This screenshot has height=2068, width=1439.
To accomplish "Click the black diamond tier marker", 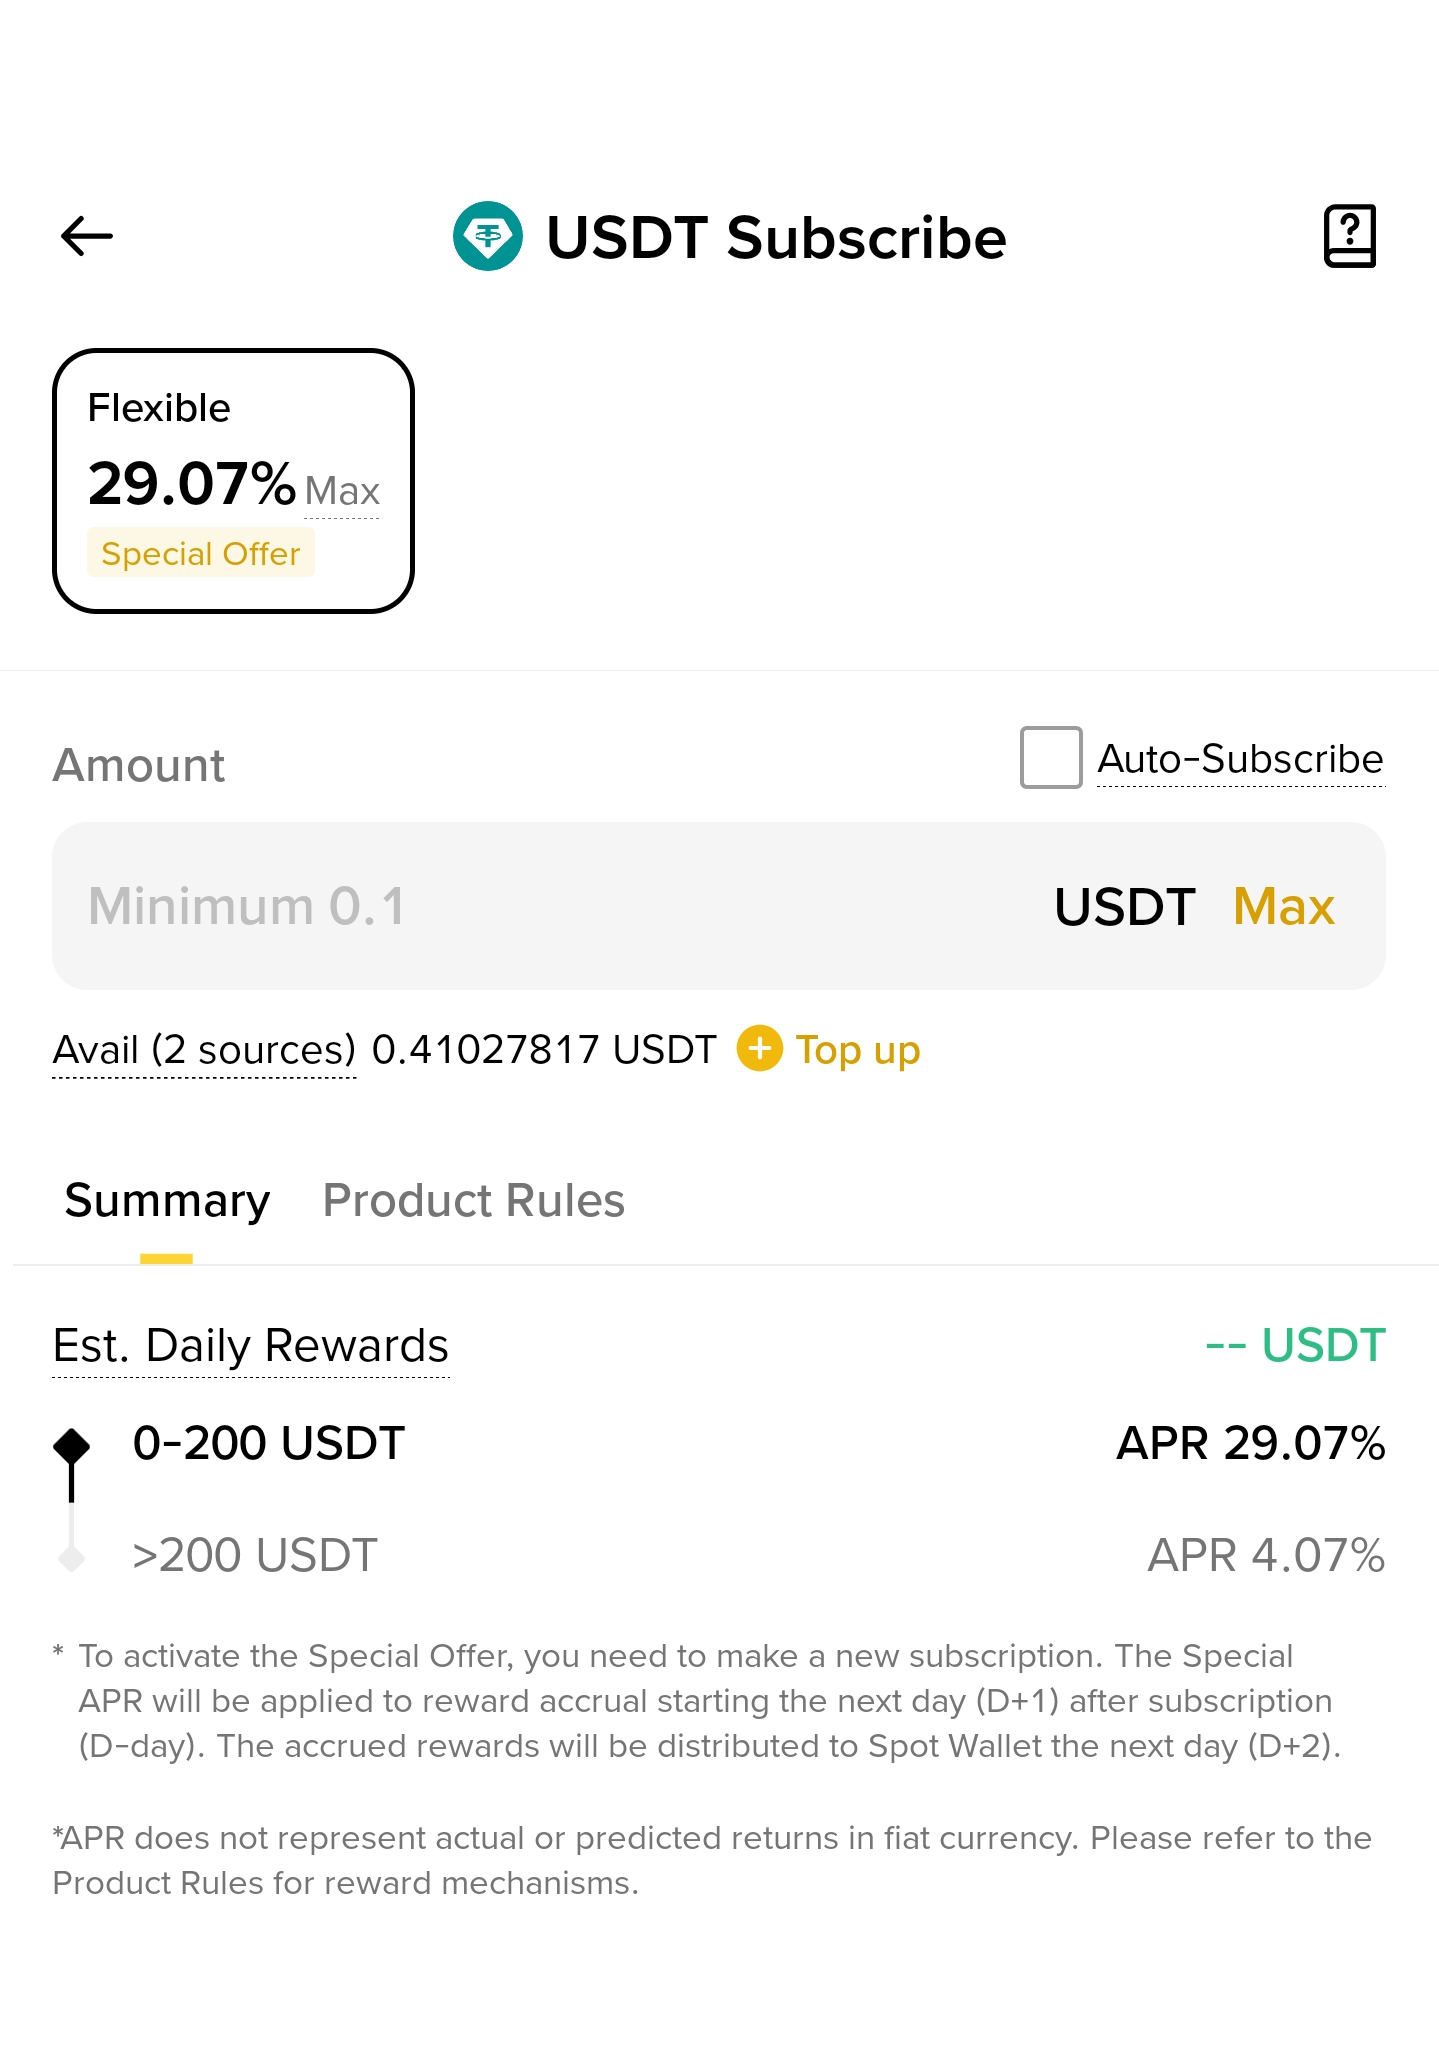I will (x=72, y=1446).
